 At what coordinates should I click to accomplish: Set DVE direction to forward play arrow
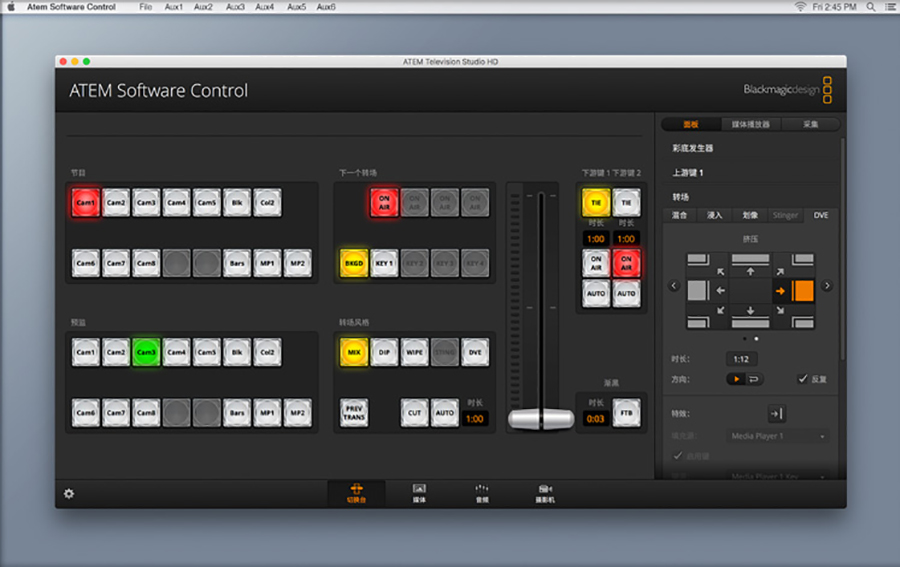pyautogui.click(x=736, y=379)
